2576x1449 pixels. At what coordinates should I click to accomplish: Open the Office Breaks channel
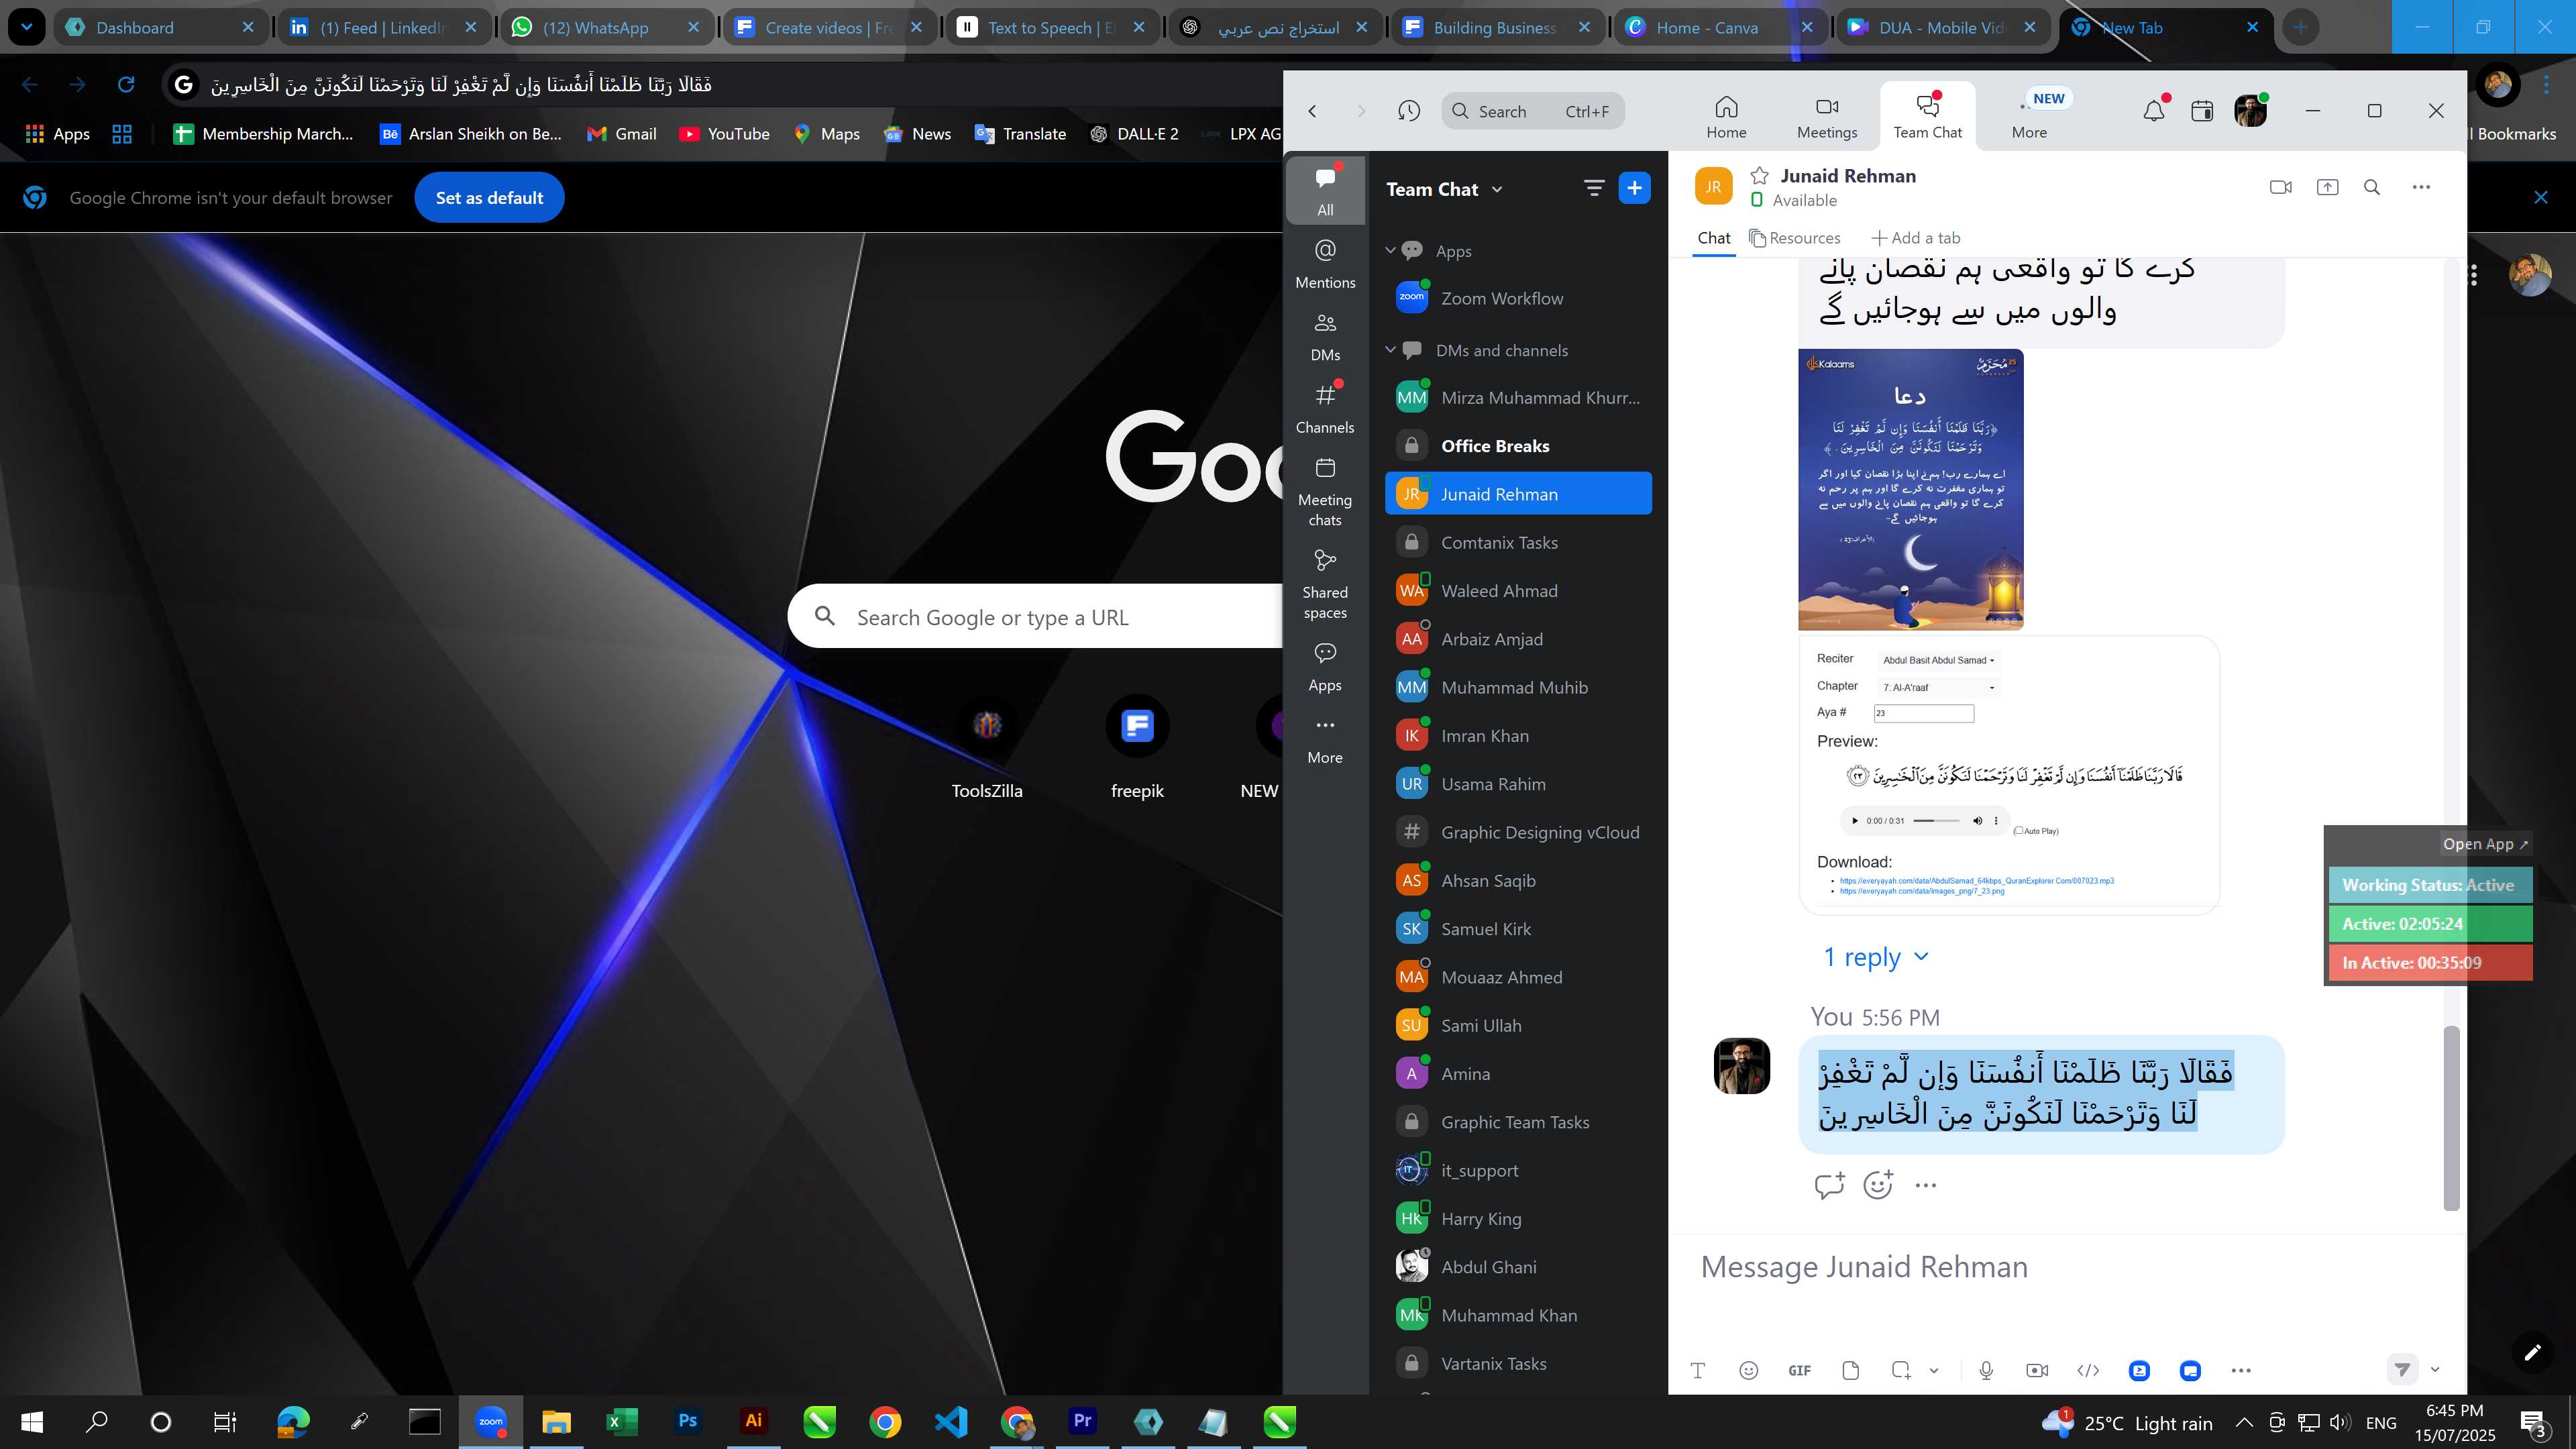pos(1518,446)
